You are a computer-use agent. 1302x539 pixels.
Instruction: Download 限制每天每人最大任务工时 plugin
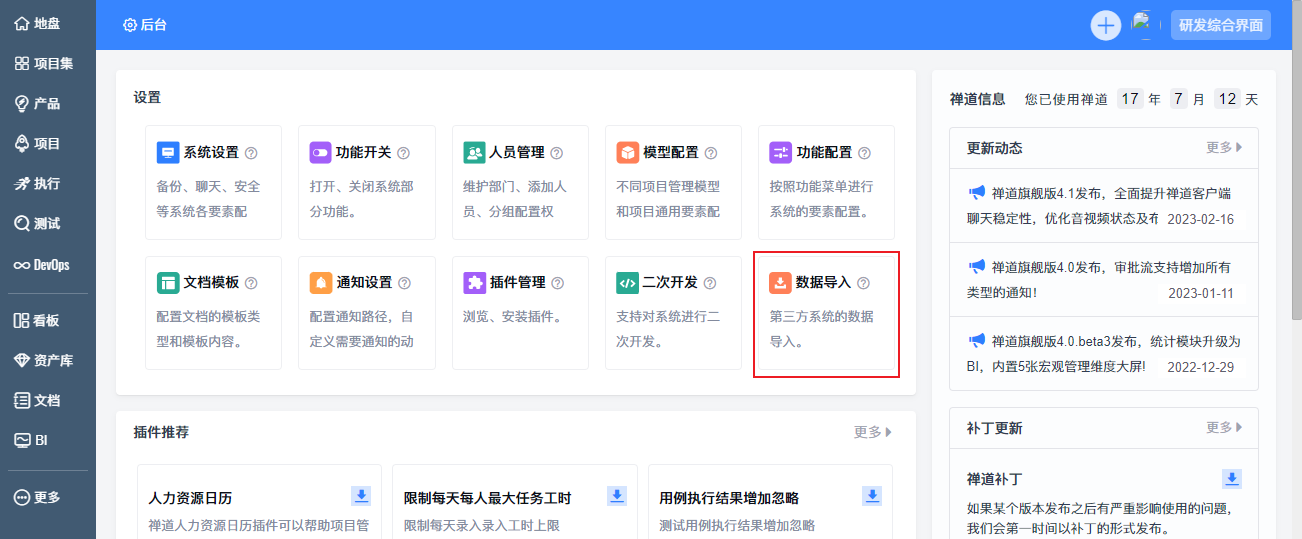[x=617, y=496]
